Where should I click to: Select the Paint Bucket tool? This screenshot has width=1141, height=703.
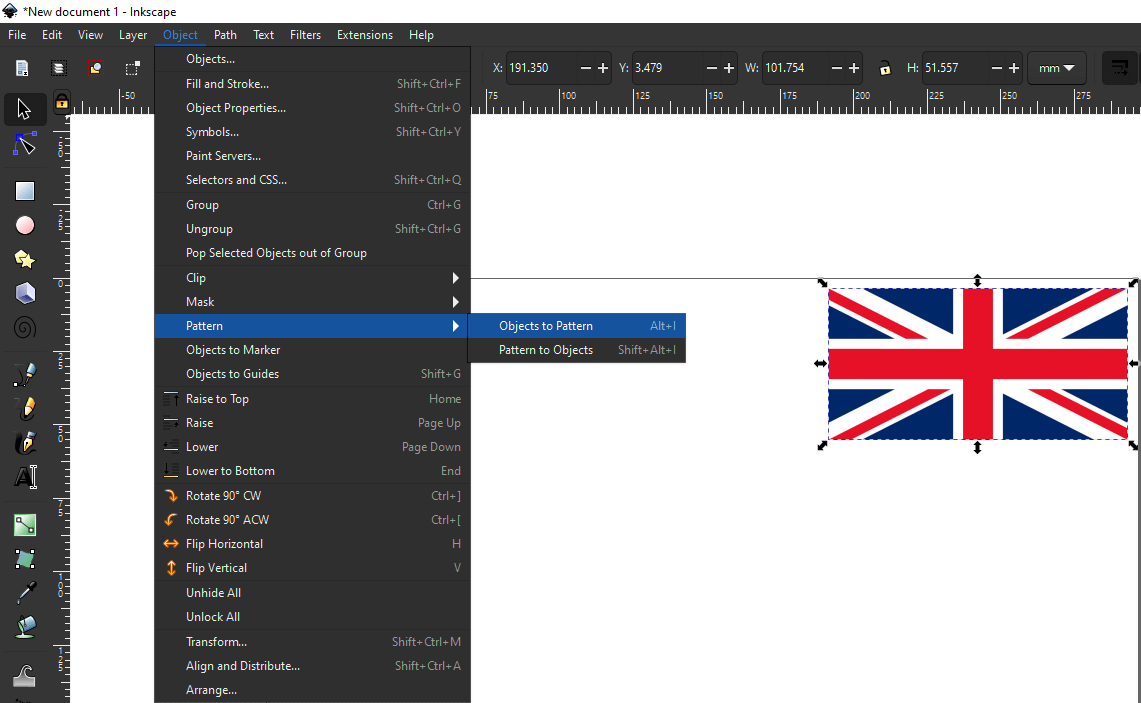click(x=25, y=627)
